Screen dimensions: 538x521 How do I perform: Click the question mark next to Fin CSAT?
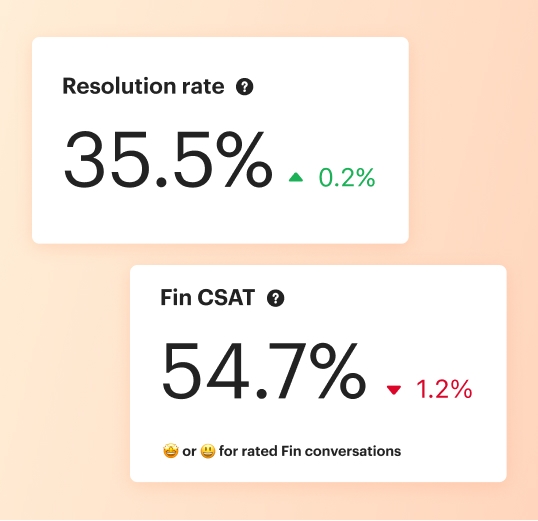point(276,298)
